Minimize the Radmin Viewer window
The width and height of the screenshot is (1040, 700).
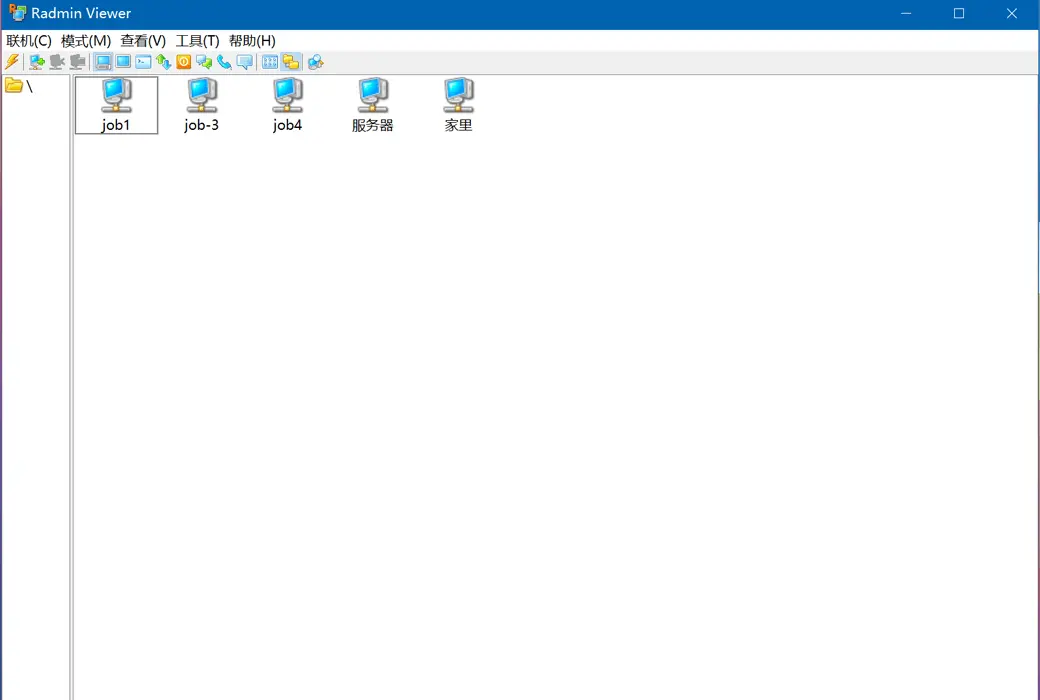[906, 13]
